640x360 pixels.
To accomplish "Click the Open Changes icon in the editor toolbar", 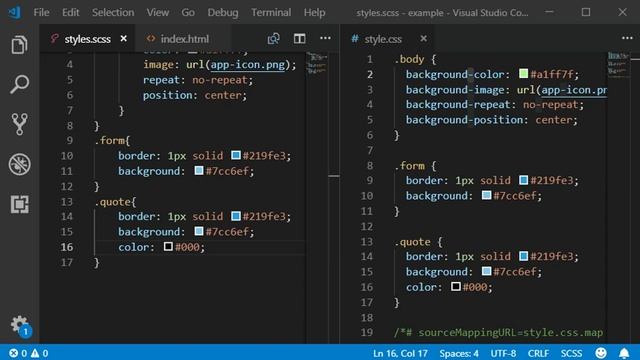I will (273, 39).
